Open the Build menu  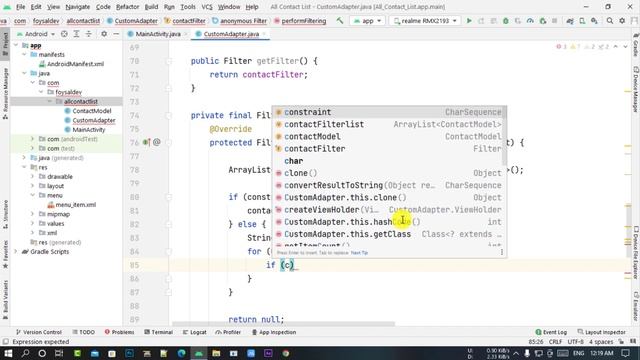[151, 7]
